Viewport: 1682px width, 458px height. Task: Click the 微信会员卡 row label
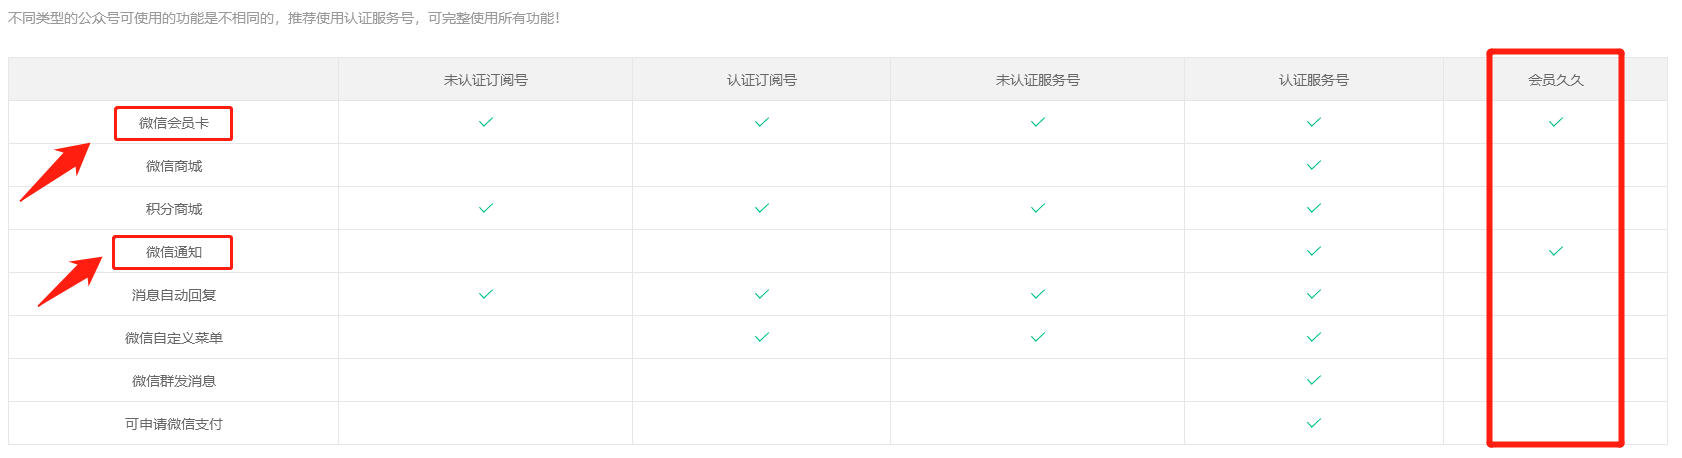(x=174, y=123)
